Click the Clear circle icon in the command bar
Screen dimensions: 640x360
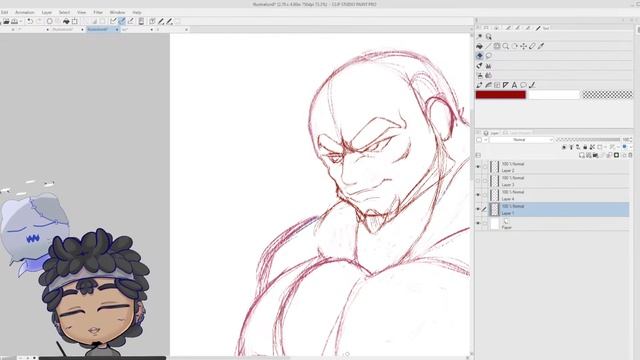(x=49, y=21)
